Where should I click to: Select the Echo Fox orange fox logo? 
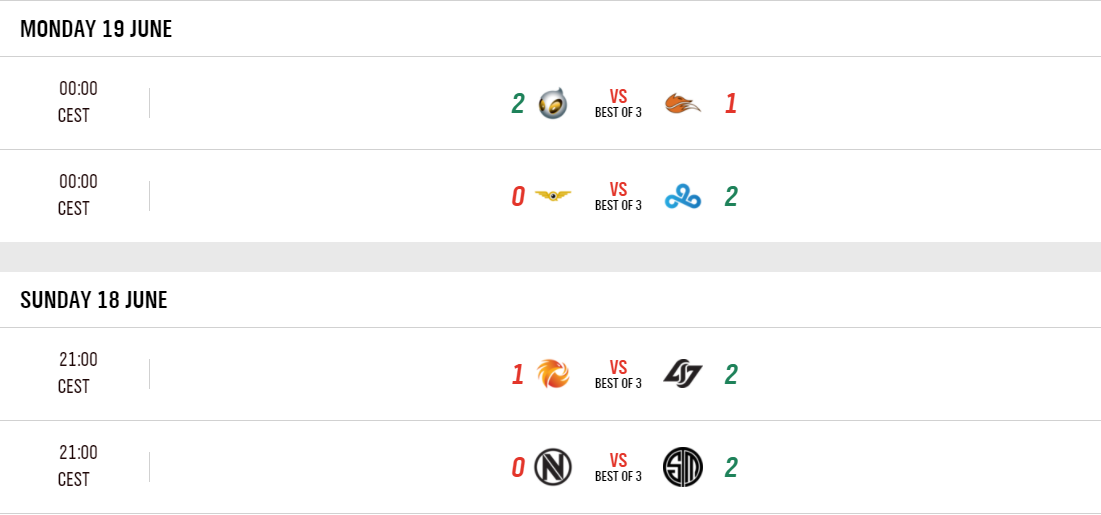pyautogui.click(x=683, y=103)
